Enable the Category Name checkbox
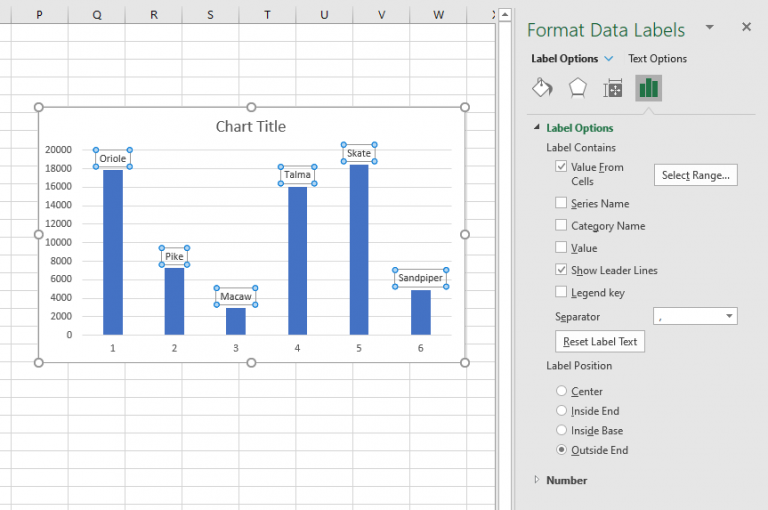 point(561,225)
